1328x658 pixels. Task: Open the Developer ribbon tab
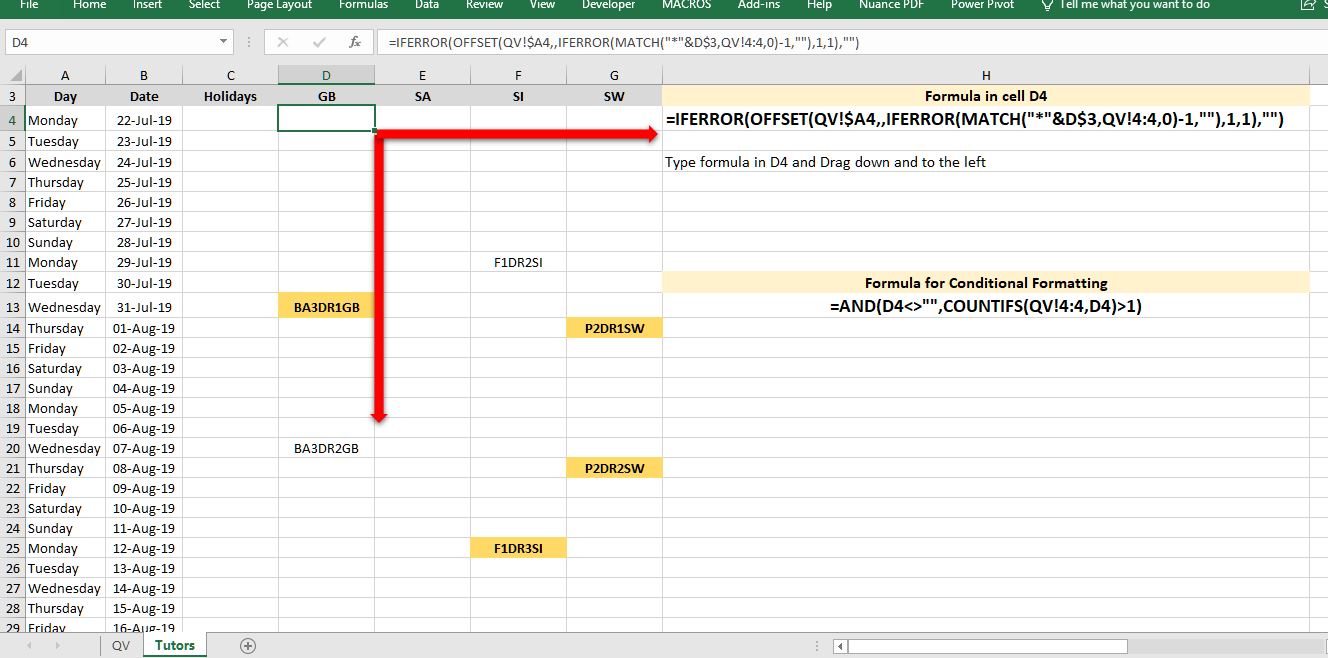pos(608,5)
